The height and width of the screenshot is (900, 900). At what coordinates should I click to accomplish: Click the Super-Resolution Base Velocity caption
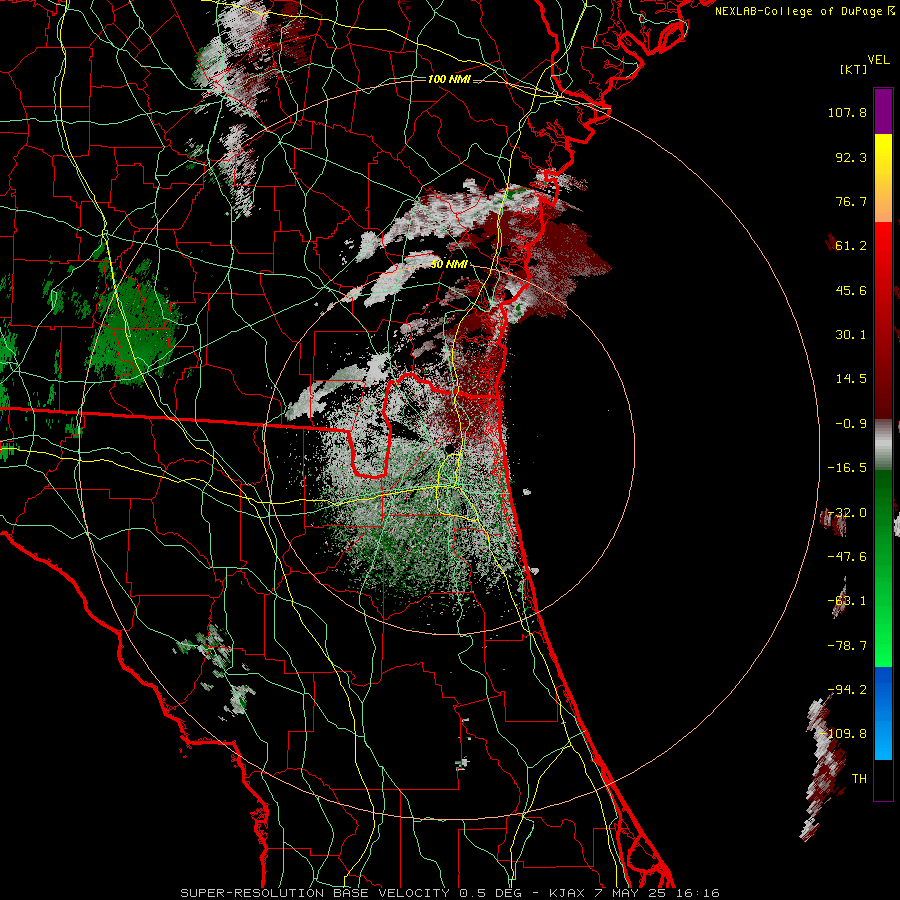[x=449, y=893]
